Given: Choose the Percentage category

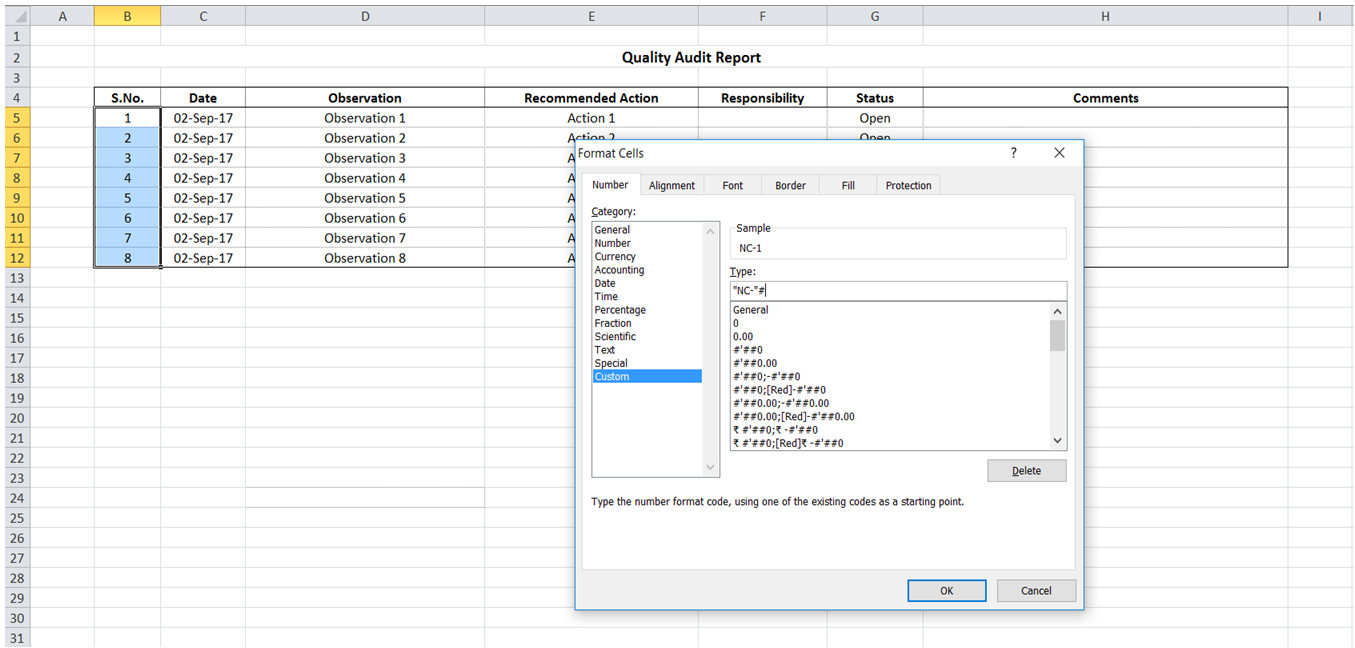Looking at the screenshot, I should click(620, 310).
